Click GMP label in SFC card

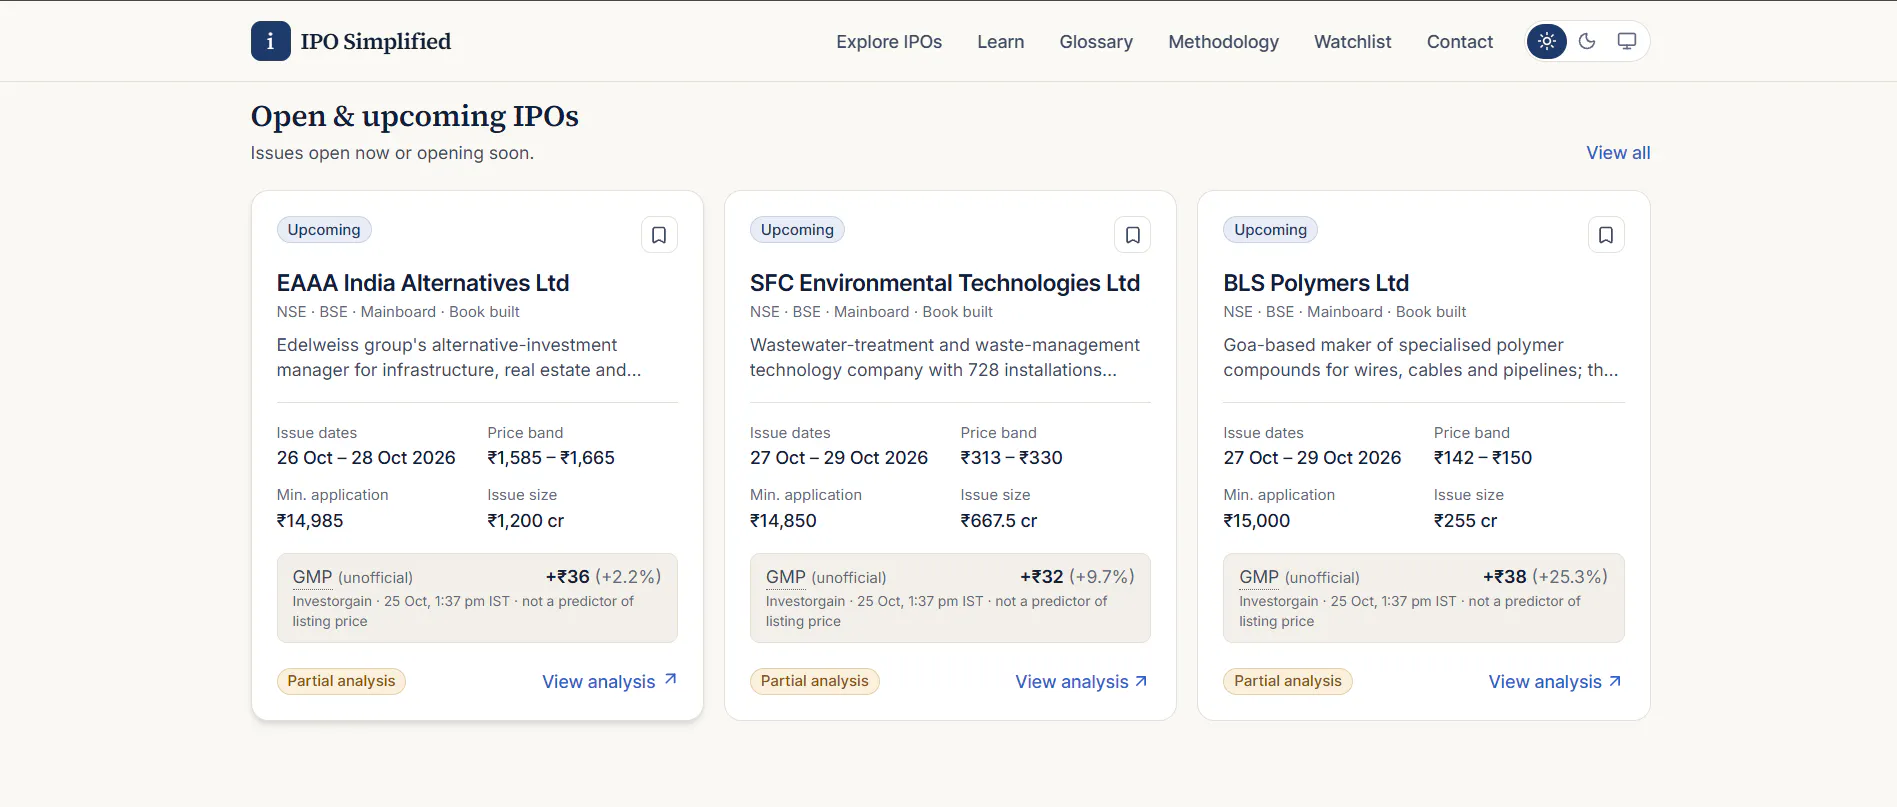click(x=786, y=577)
